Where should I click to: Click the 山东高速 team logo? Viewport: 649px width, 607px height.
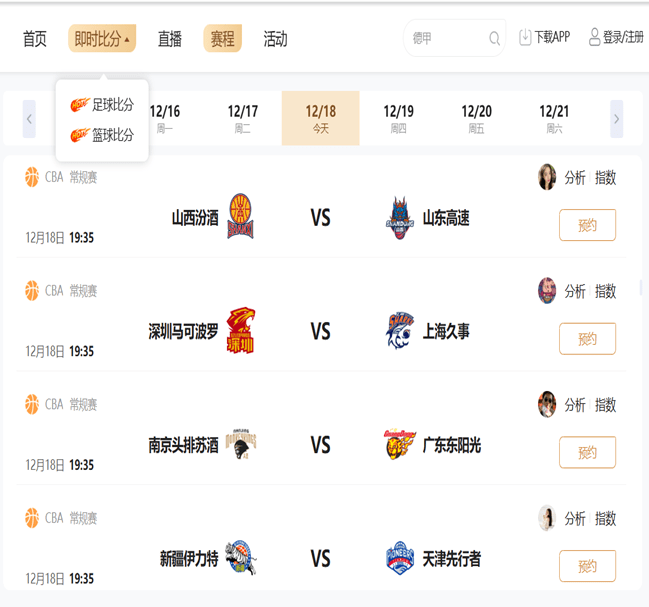[x=399, y=217]
